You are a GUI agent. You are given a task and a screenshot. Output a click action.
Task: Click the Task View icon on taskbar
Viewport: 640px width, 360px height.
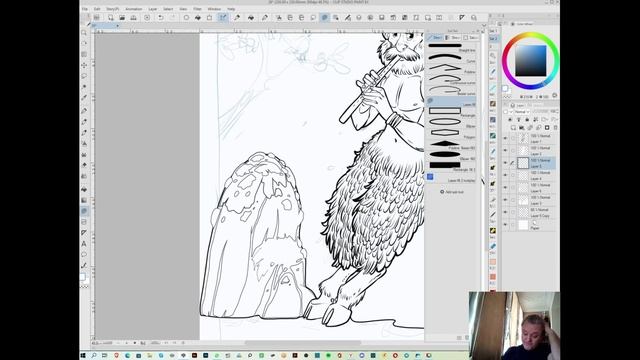pyautogui.click(x=105, y=356)
